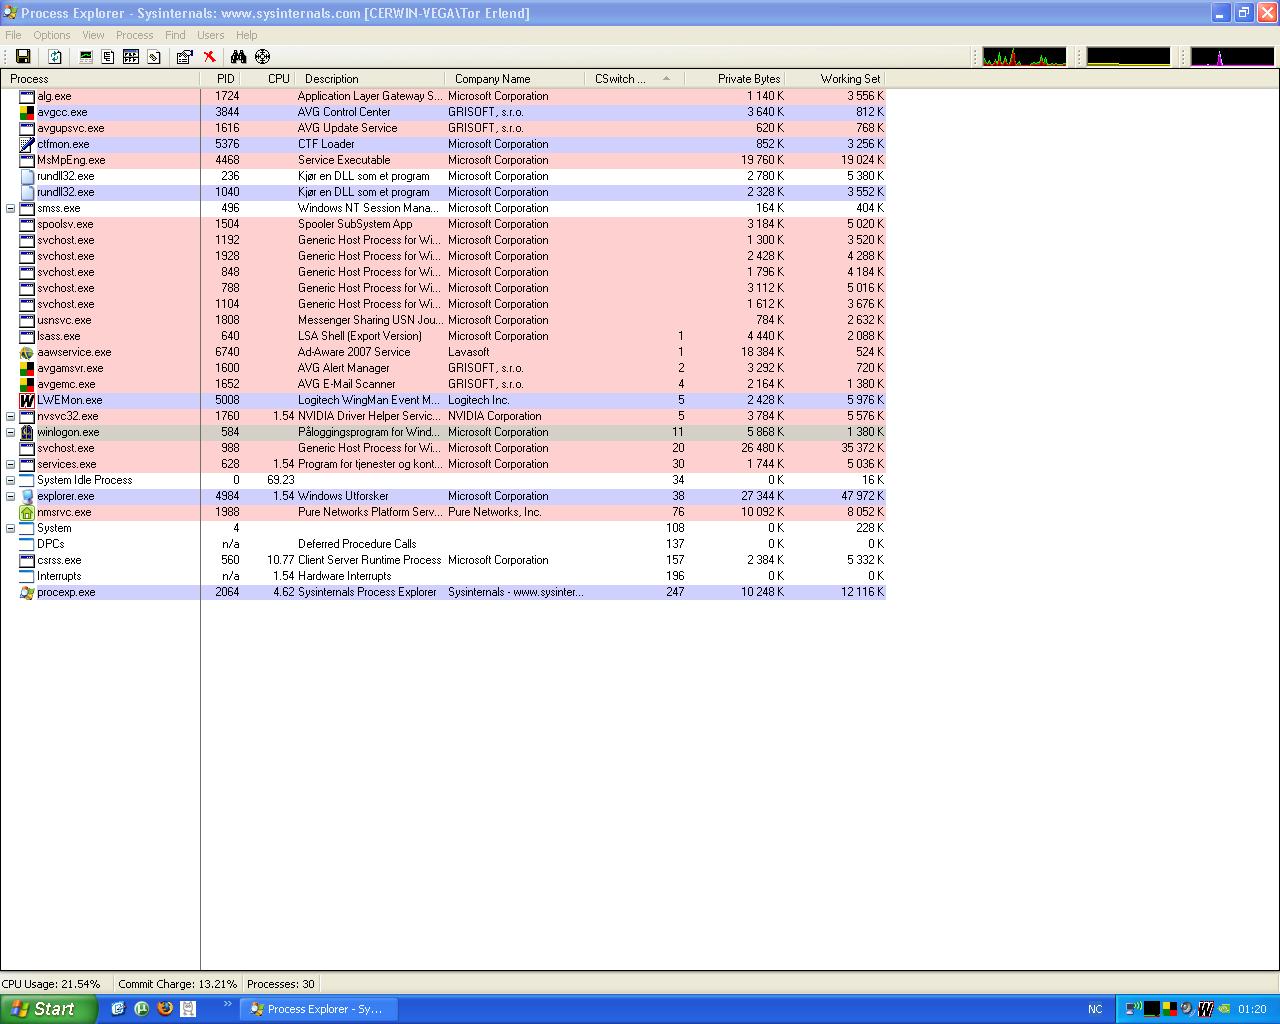The height and width of the screenshot is (1024, 1280).
Task: Sort by the PID column header
Action: tap(220, 79)
